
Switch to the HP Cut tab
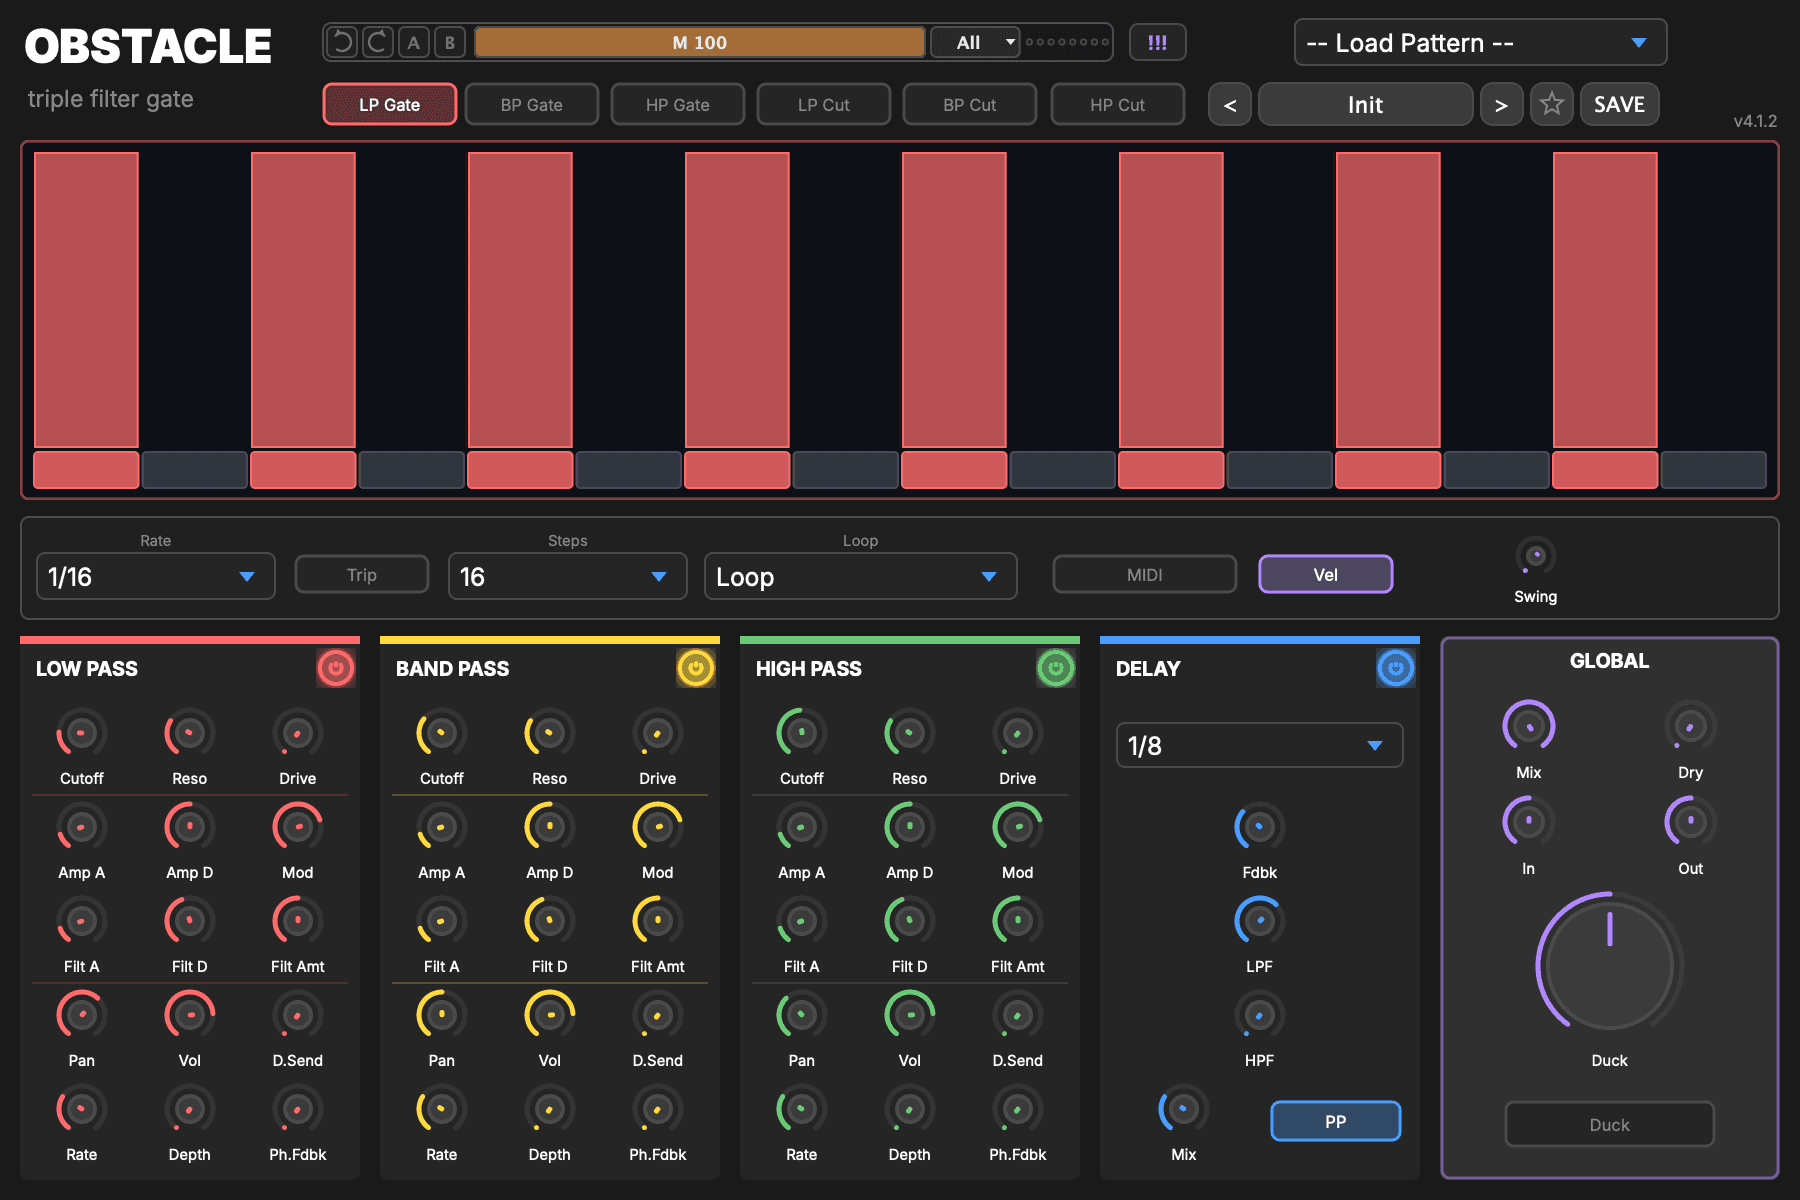click(x=1117, y=104)
